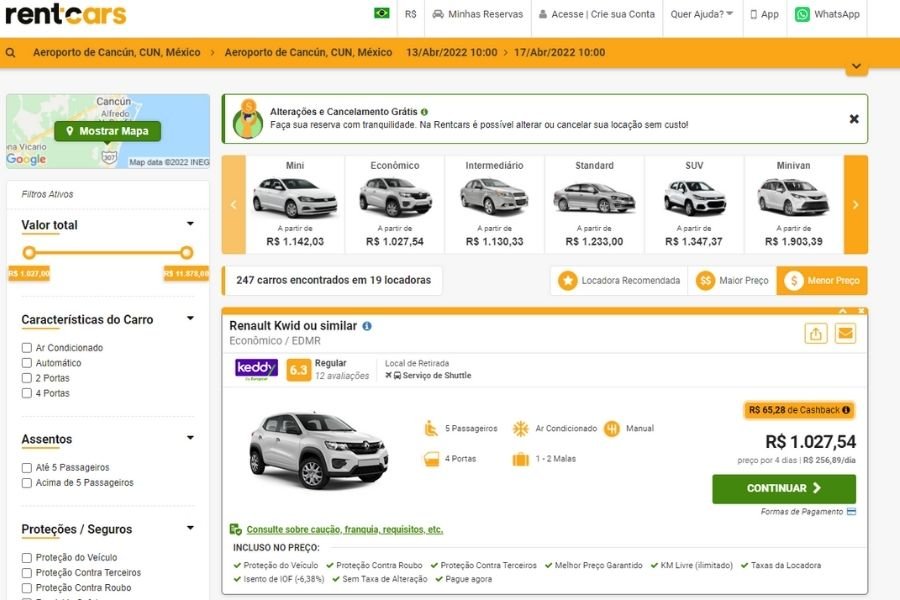The width and height of the screenshot is (900, 600).
Task: Check the 2 Portas filter
Action: pyautogui.click(x=26, y=378)
